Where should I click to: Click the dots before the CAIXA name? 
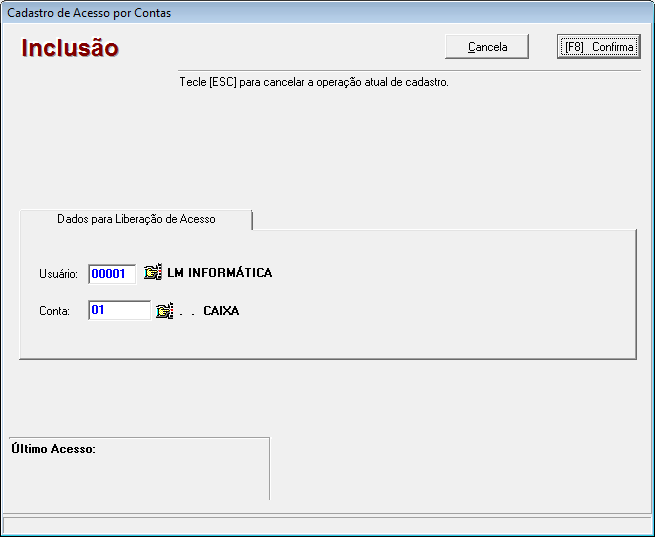pyautogui.click(x=186, y=312)
